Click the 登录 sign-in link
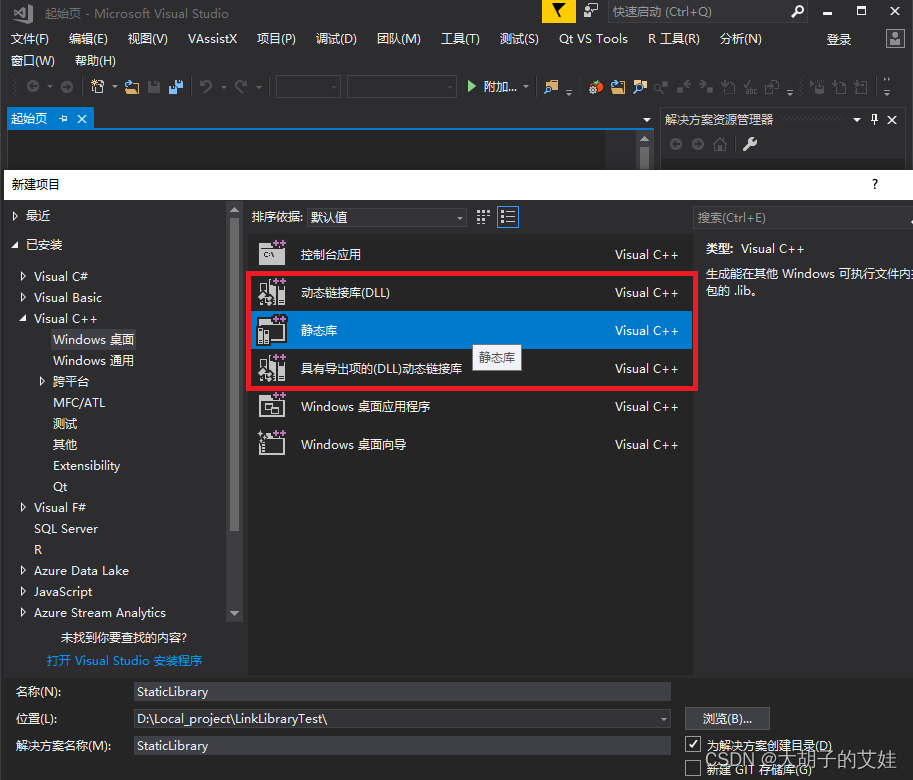The image size is (913, 780). tap(838, 40)
